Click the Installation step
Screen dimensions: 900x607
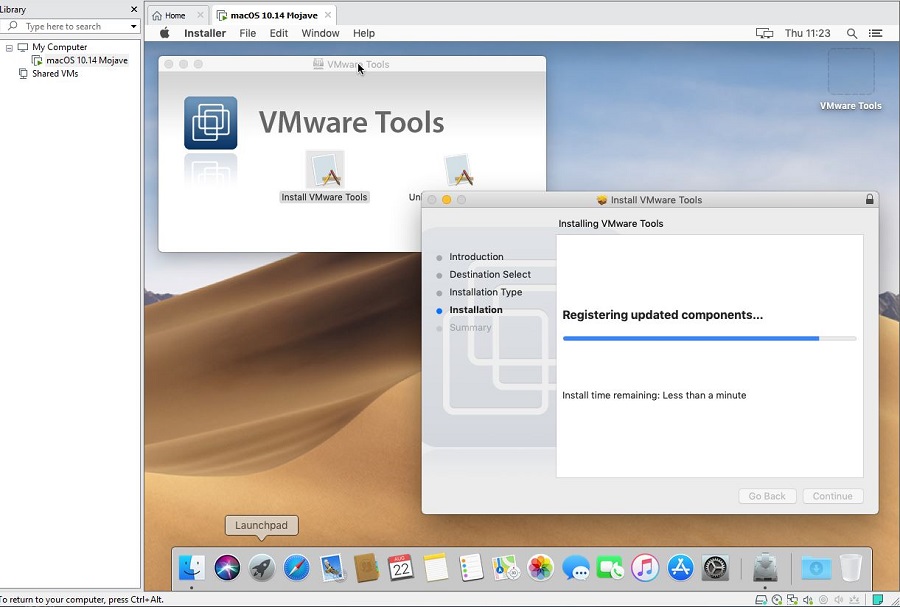[x=476, y=310]
